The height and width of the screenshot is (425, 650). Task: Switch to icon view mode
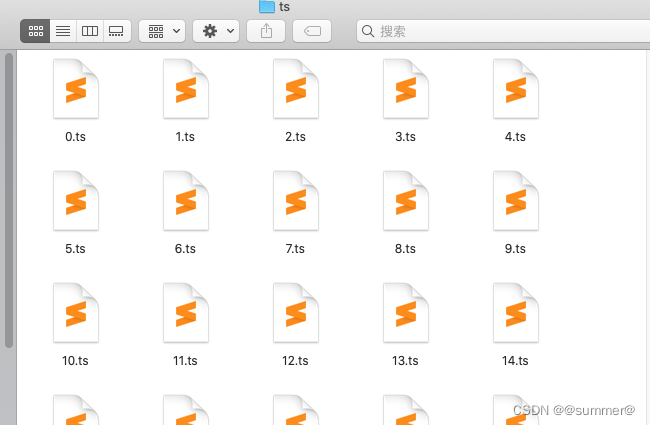click(35, 31)
